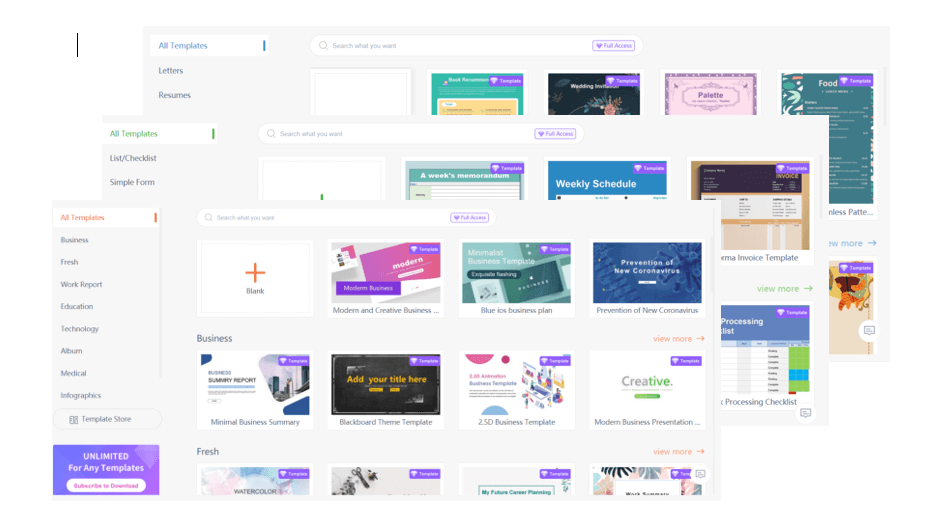Click the search field in the front window
The width and height of the screenshot is (932, 532).
346,218
